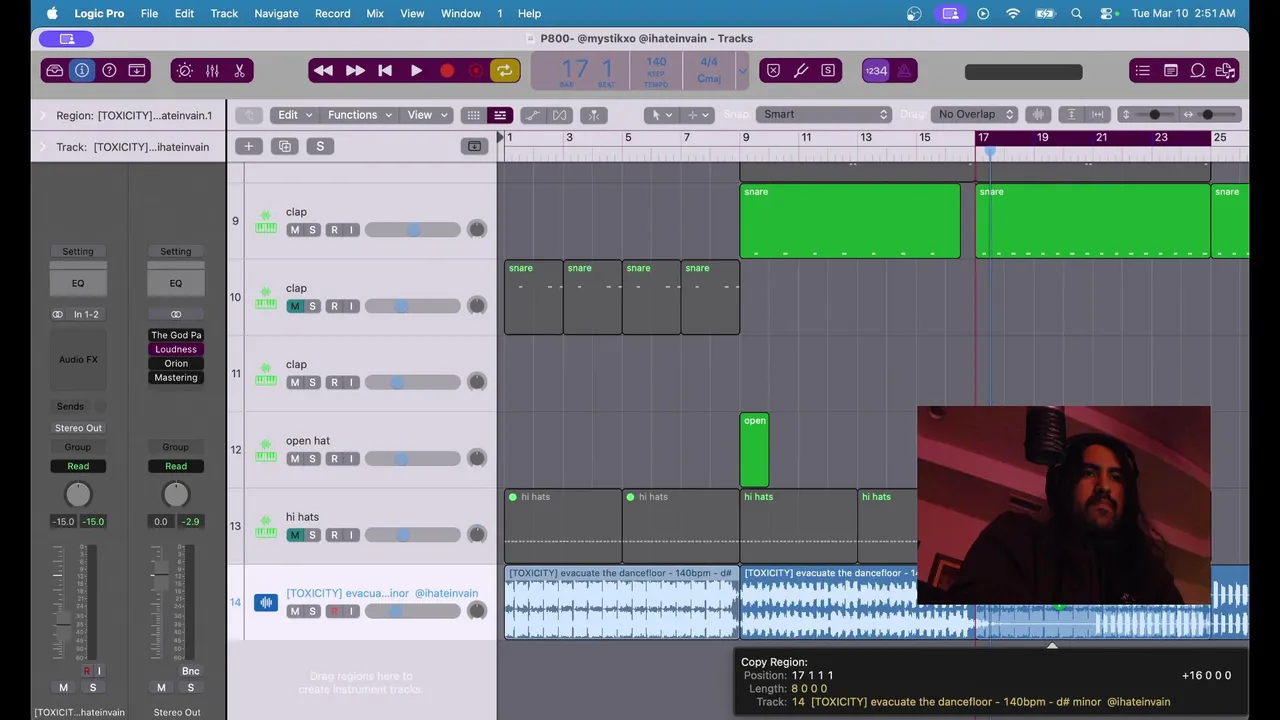Open the Track menu
This screenshot has width=1280, height=720.
(x=224, y=13)
